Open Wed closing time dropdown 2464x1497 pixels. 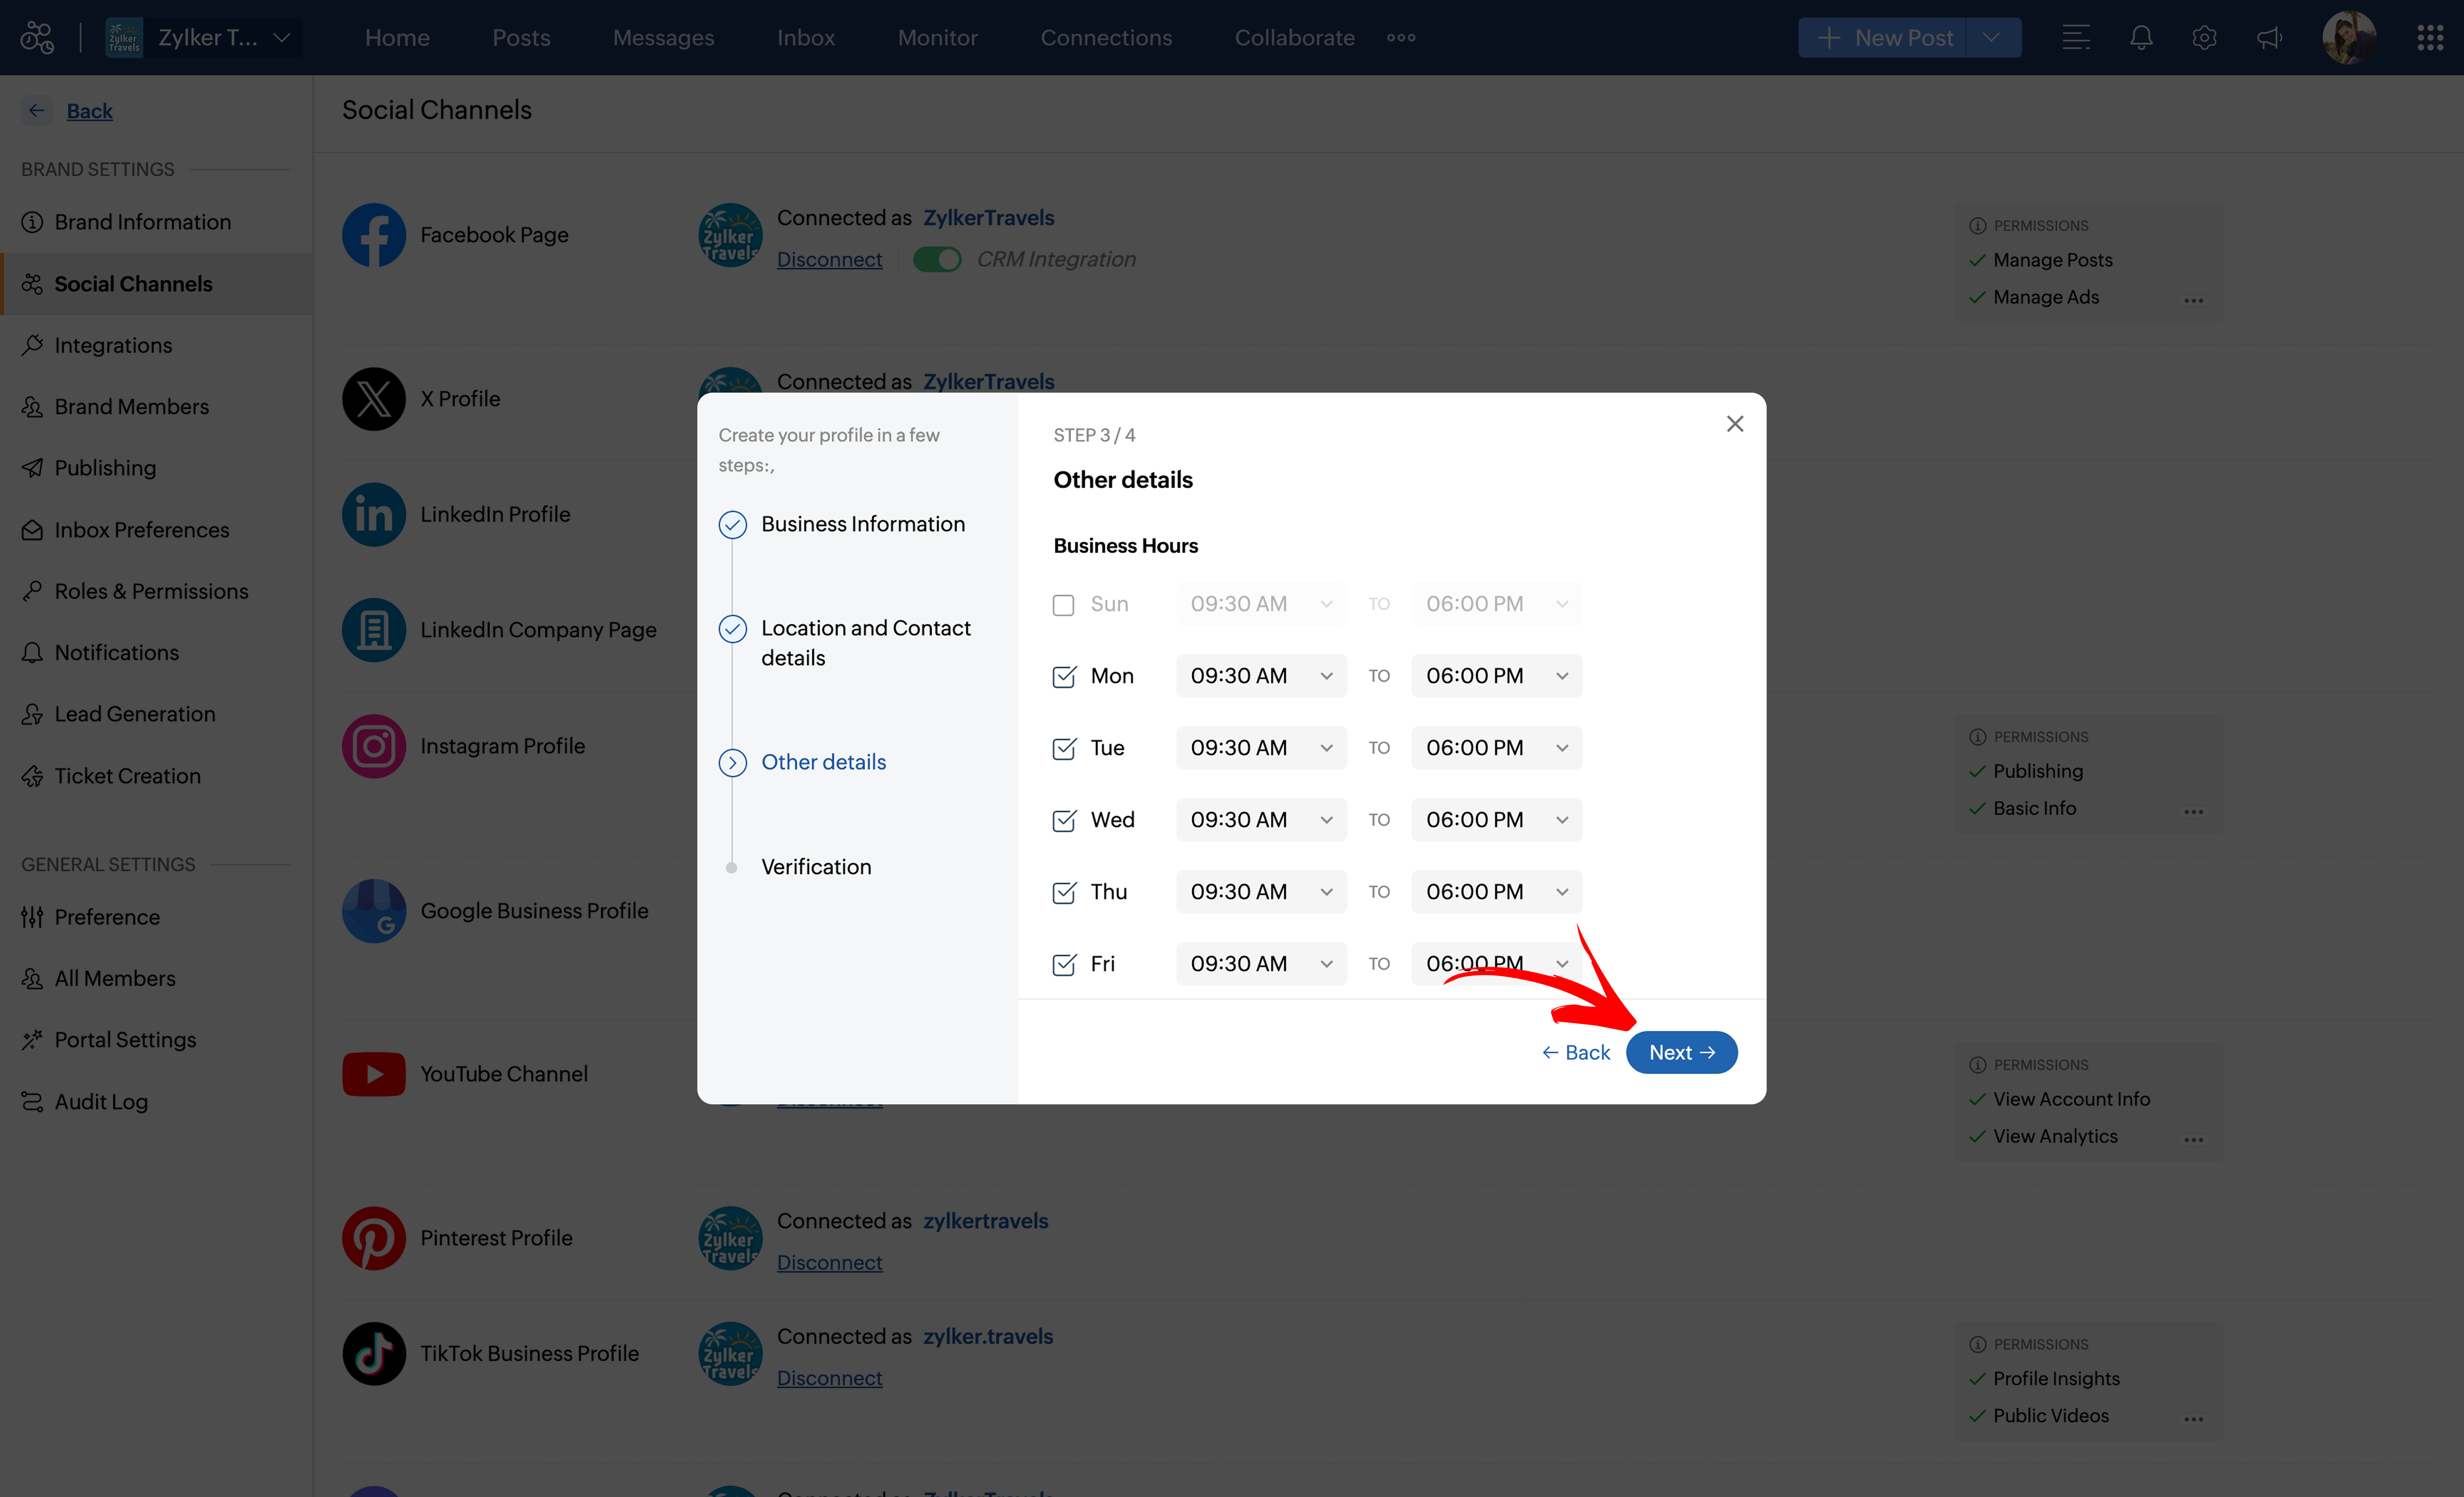(x=1496, y=820)
